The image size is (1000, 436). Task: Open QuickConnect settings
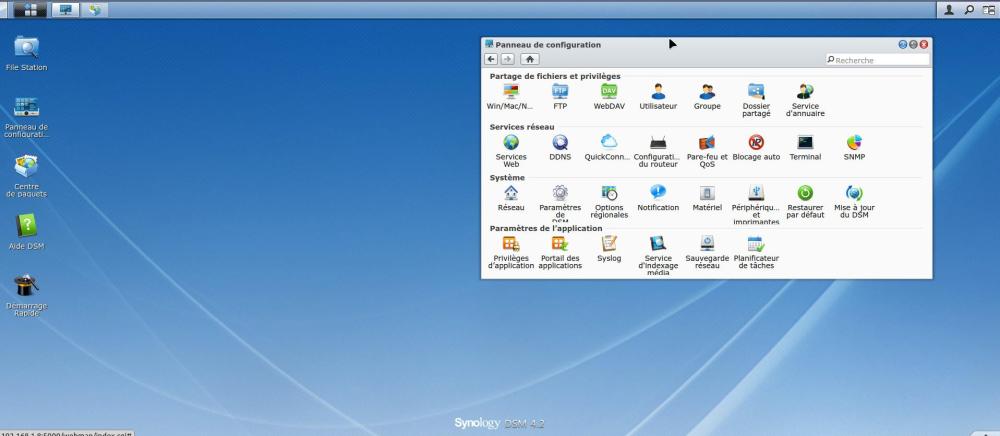(x=608, y=147)
